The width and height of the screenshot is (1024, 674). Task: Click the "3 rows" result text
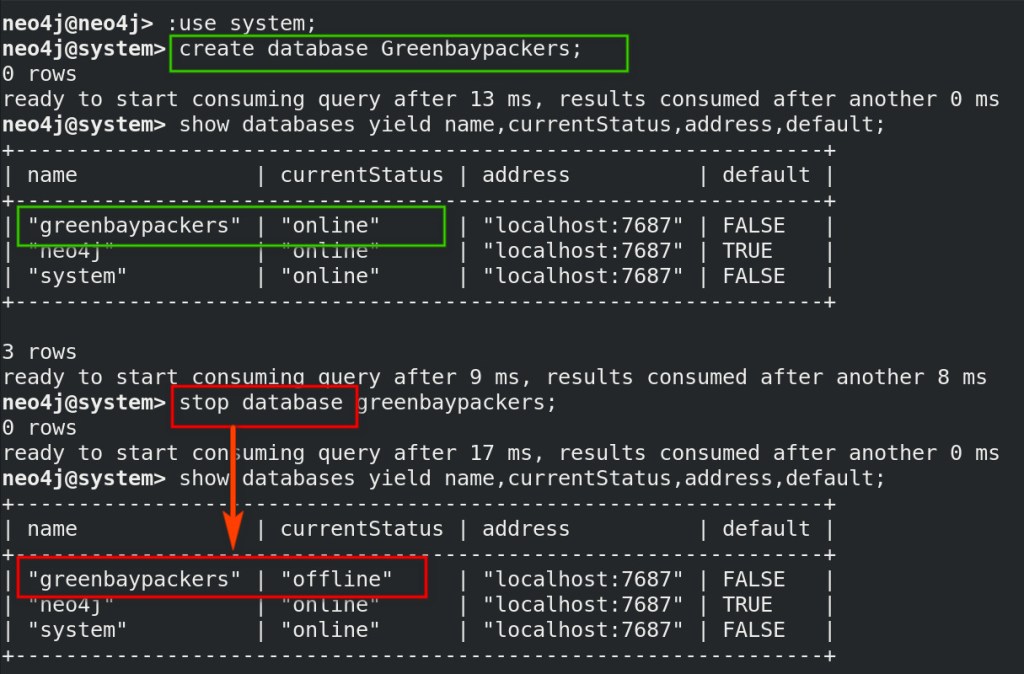[39, 352]
